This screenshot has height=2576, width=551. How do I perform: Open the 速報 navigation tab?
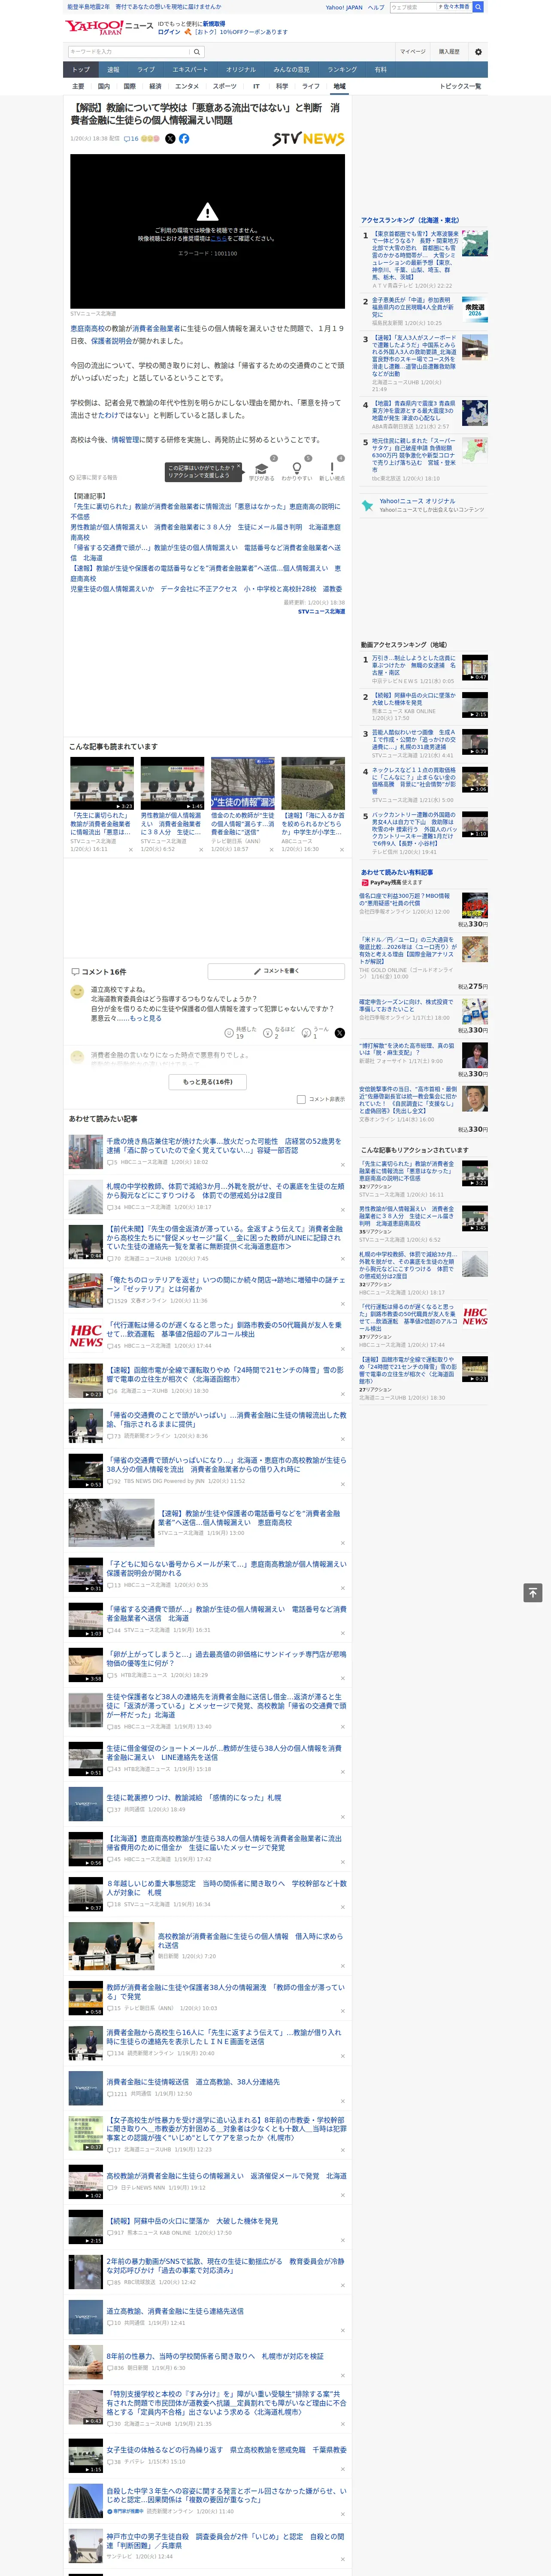pos(113,69)
